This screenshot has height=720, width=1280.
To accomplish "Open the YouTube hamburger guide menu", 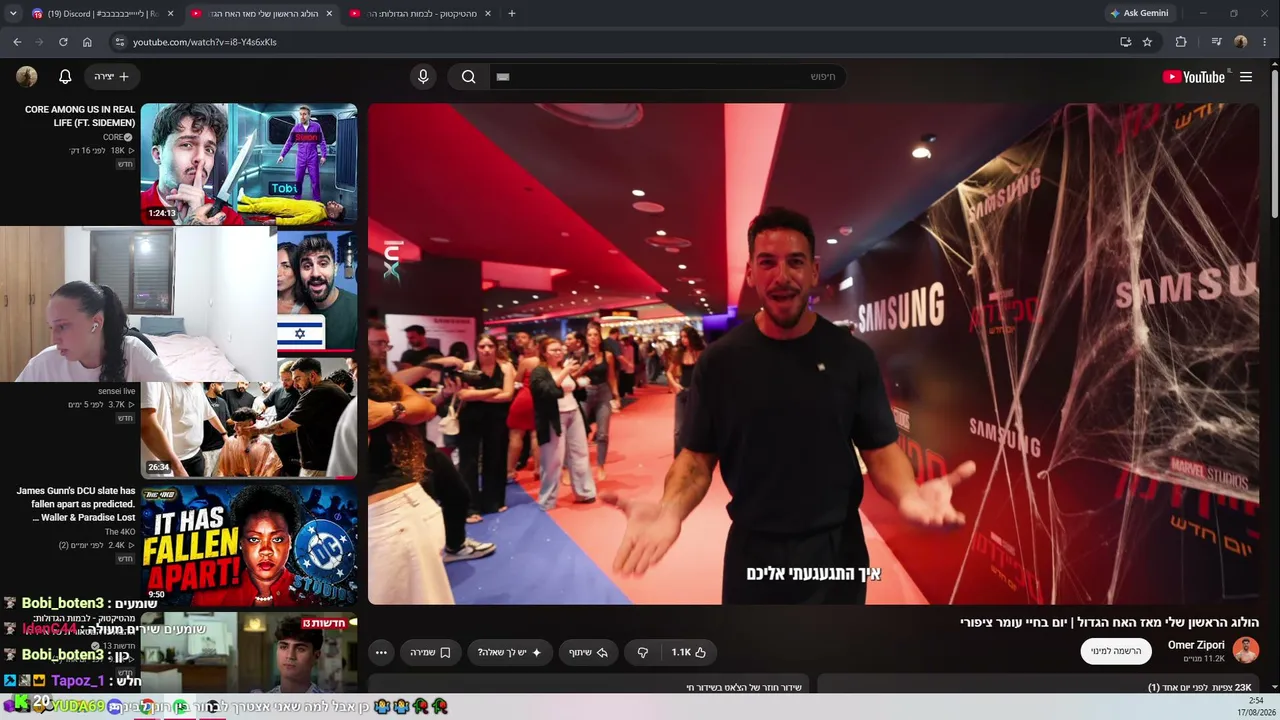I will pos(1246,76).
